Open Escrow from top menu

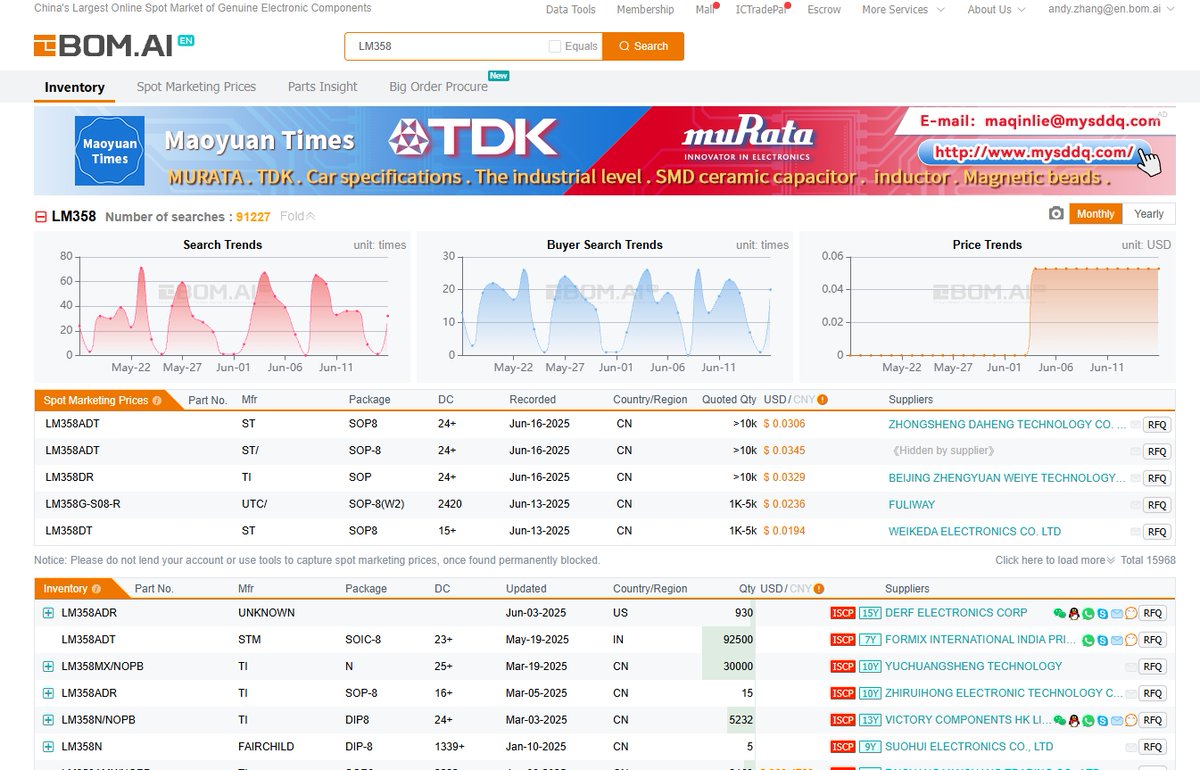(824, 10)
